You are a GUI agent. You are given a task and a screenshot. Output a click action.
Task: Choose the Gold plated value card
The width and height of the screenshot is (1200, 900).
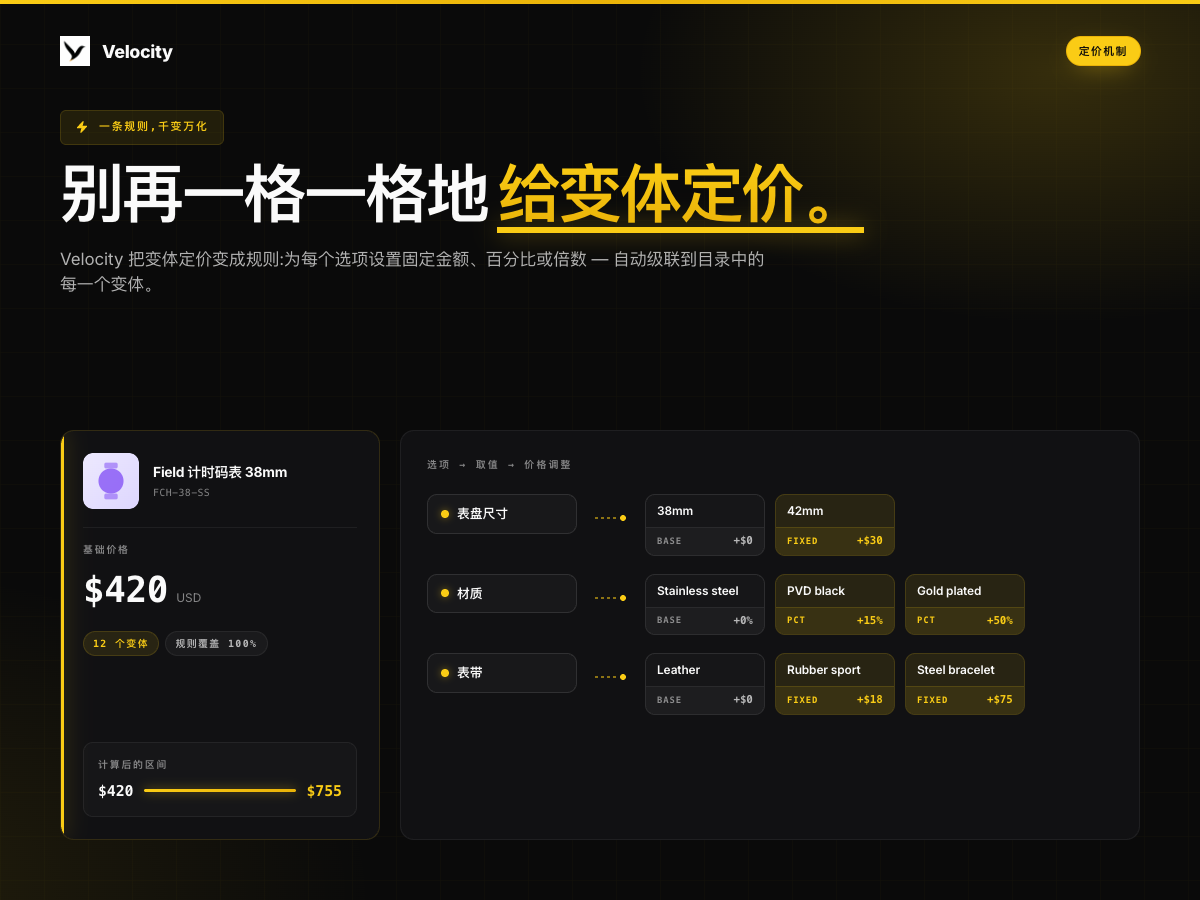tap(965, 604)
